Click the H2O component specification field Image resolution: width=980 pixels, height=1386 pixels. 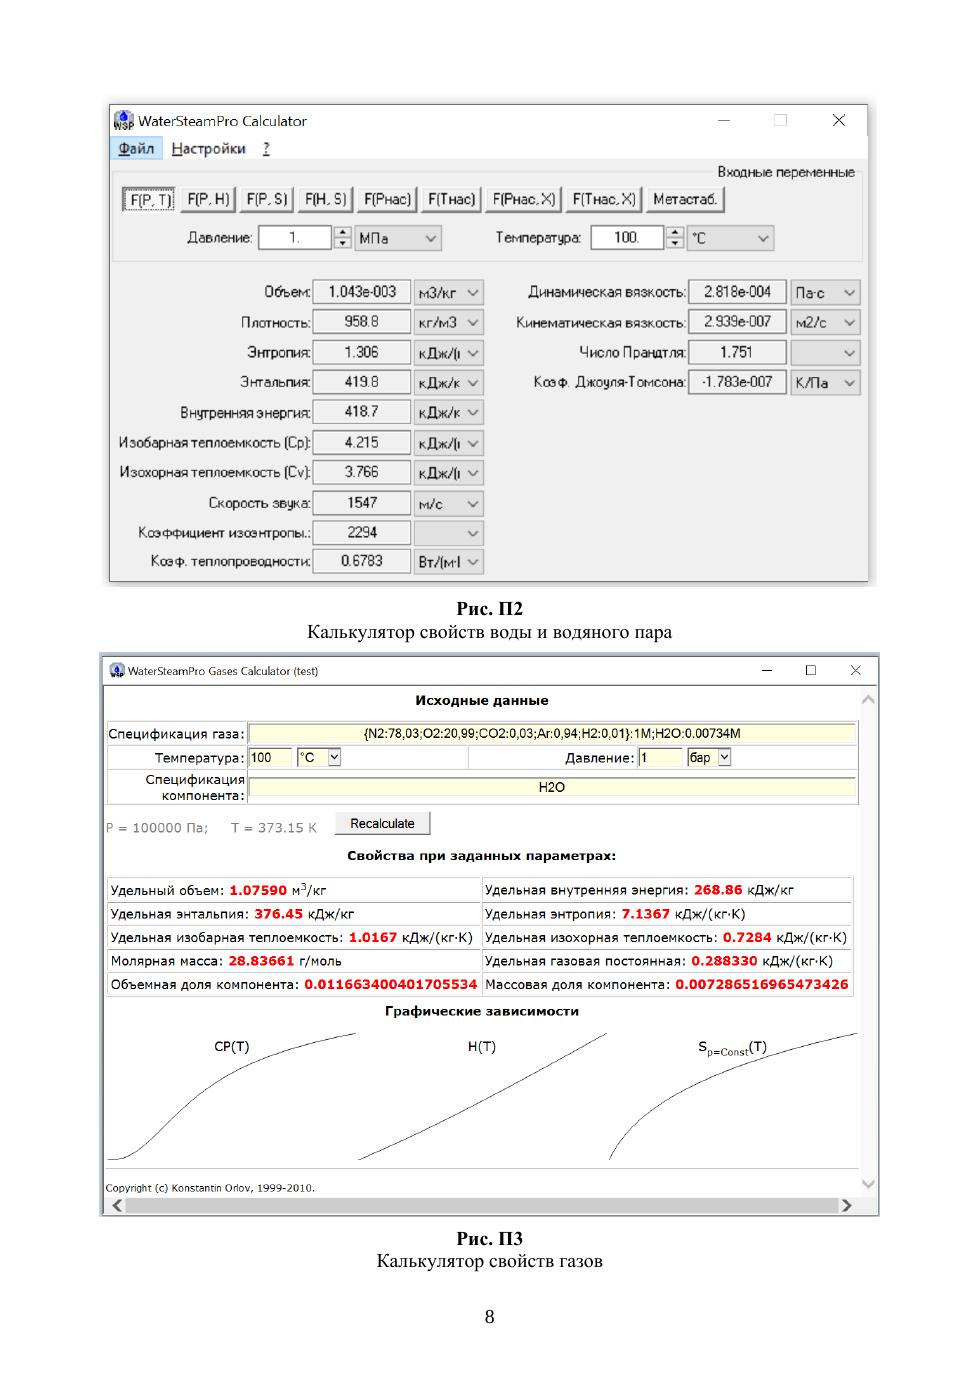coord(552,788)
